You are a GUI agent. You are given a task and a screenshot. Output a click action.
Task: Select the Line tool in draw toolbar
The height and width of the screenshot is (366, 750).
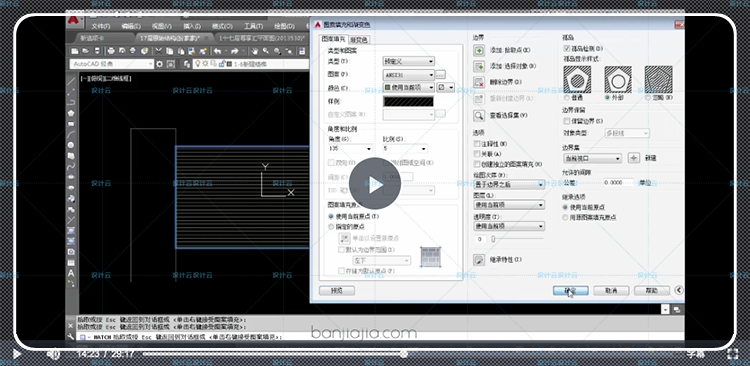[x=71, y=82]
